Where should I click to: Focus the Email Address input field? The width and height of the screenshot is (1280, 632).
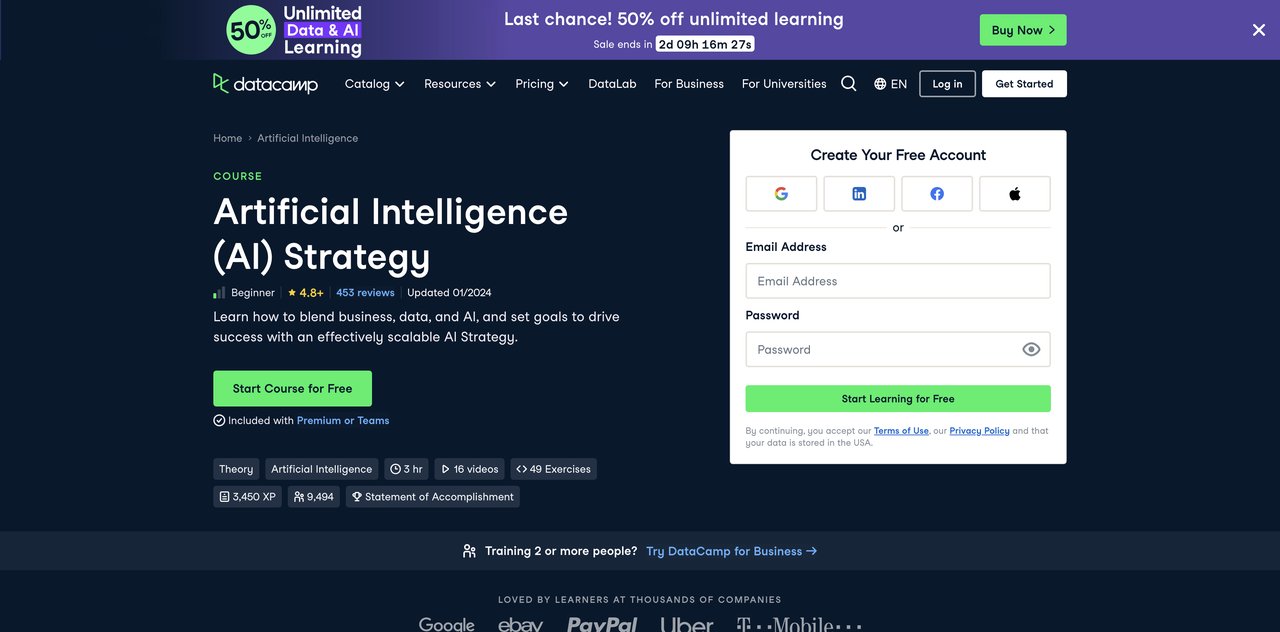898,281
